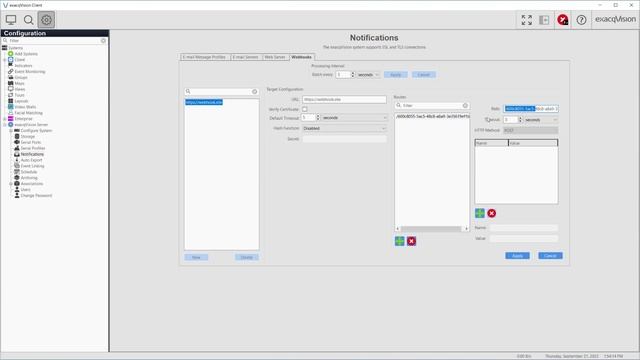Open Default Timeout unit dropdown
The width and height of the screenshot is (640, 360).
[354, 118]
